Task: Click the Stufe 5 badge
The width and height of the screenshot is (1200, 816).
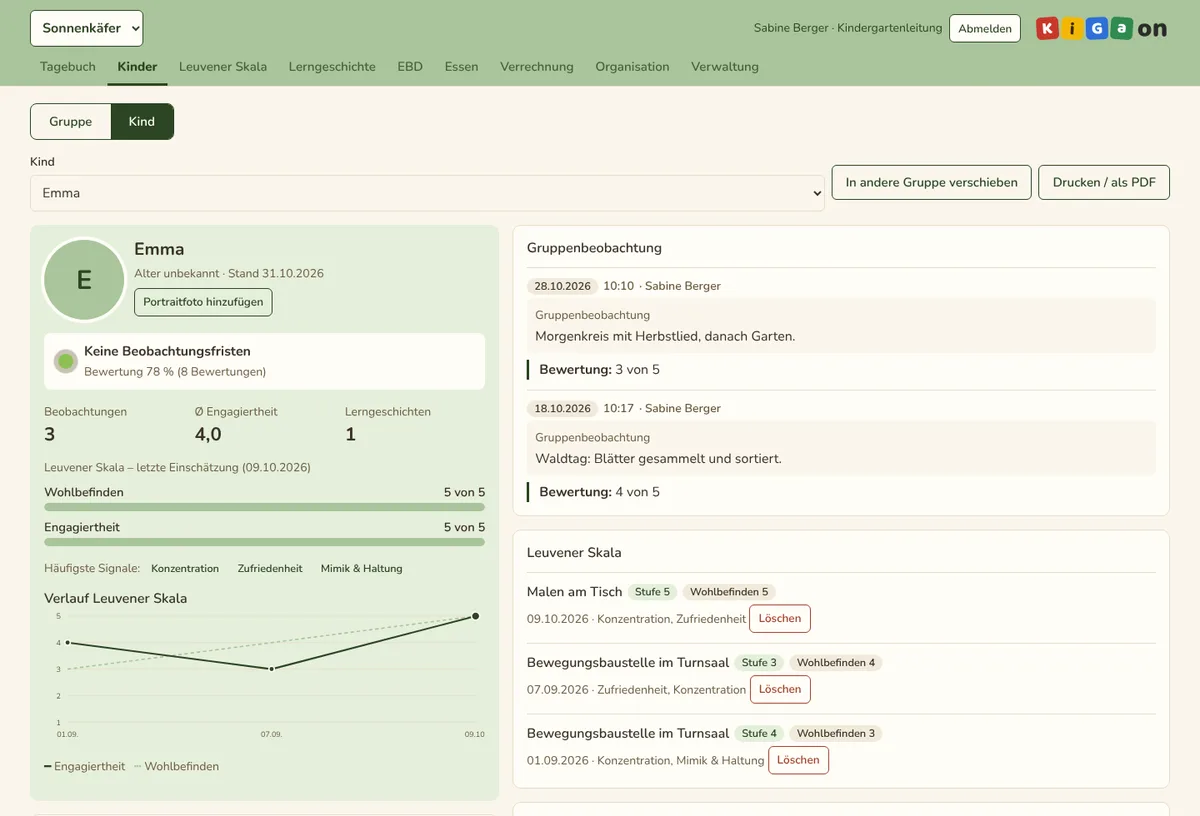Action: 652,592
